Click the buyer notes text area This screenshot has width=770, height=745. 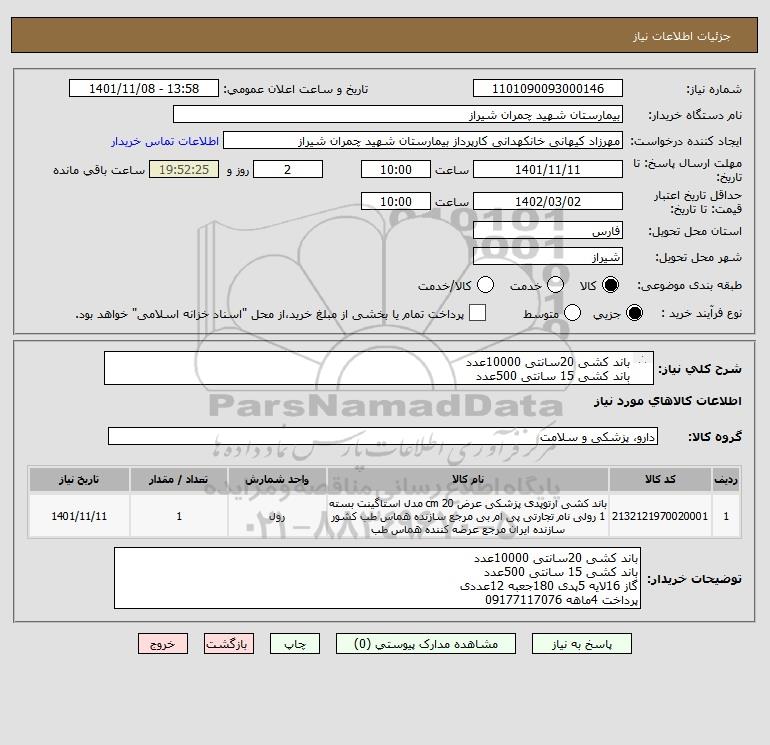pos(377,579)
